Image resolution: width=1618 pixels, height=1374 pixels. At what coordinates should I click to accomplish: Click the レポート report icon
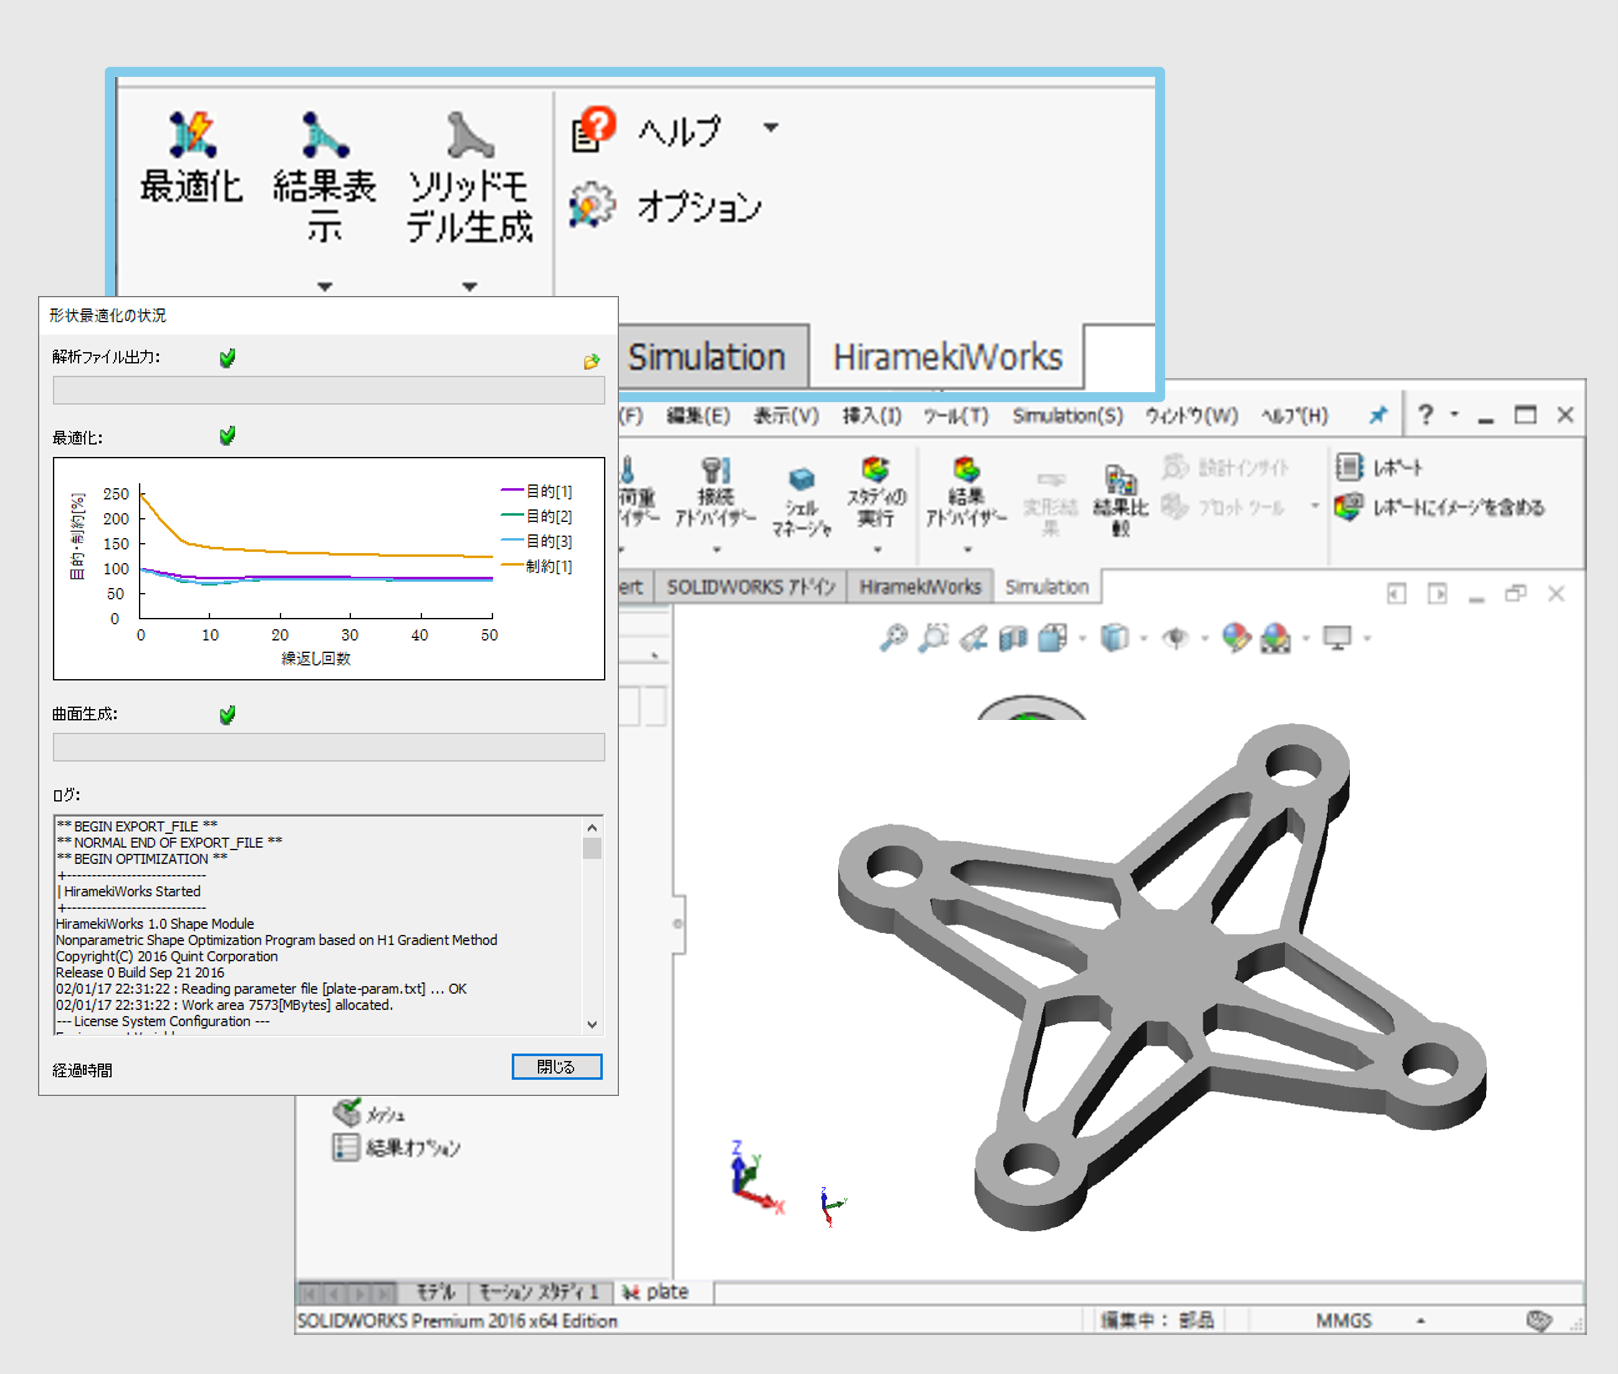(x=1349, y=467)
